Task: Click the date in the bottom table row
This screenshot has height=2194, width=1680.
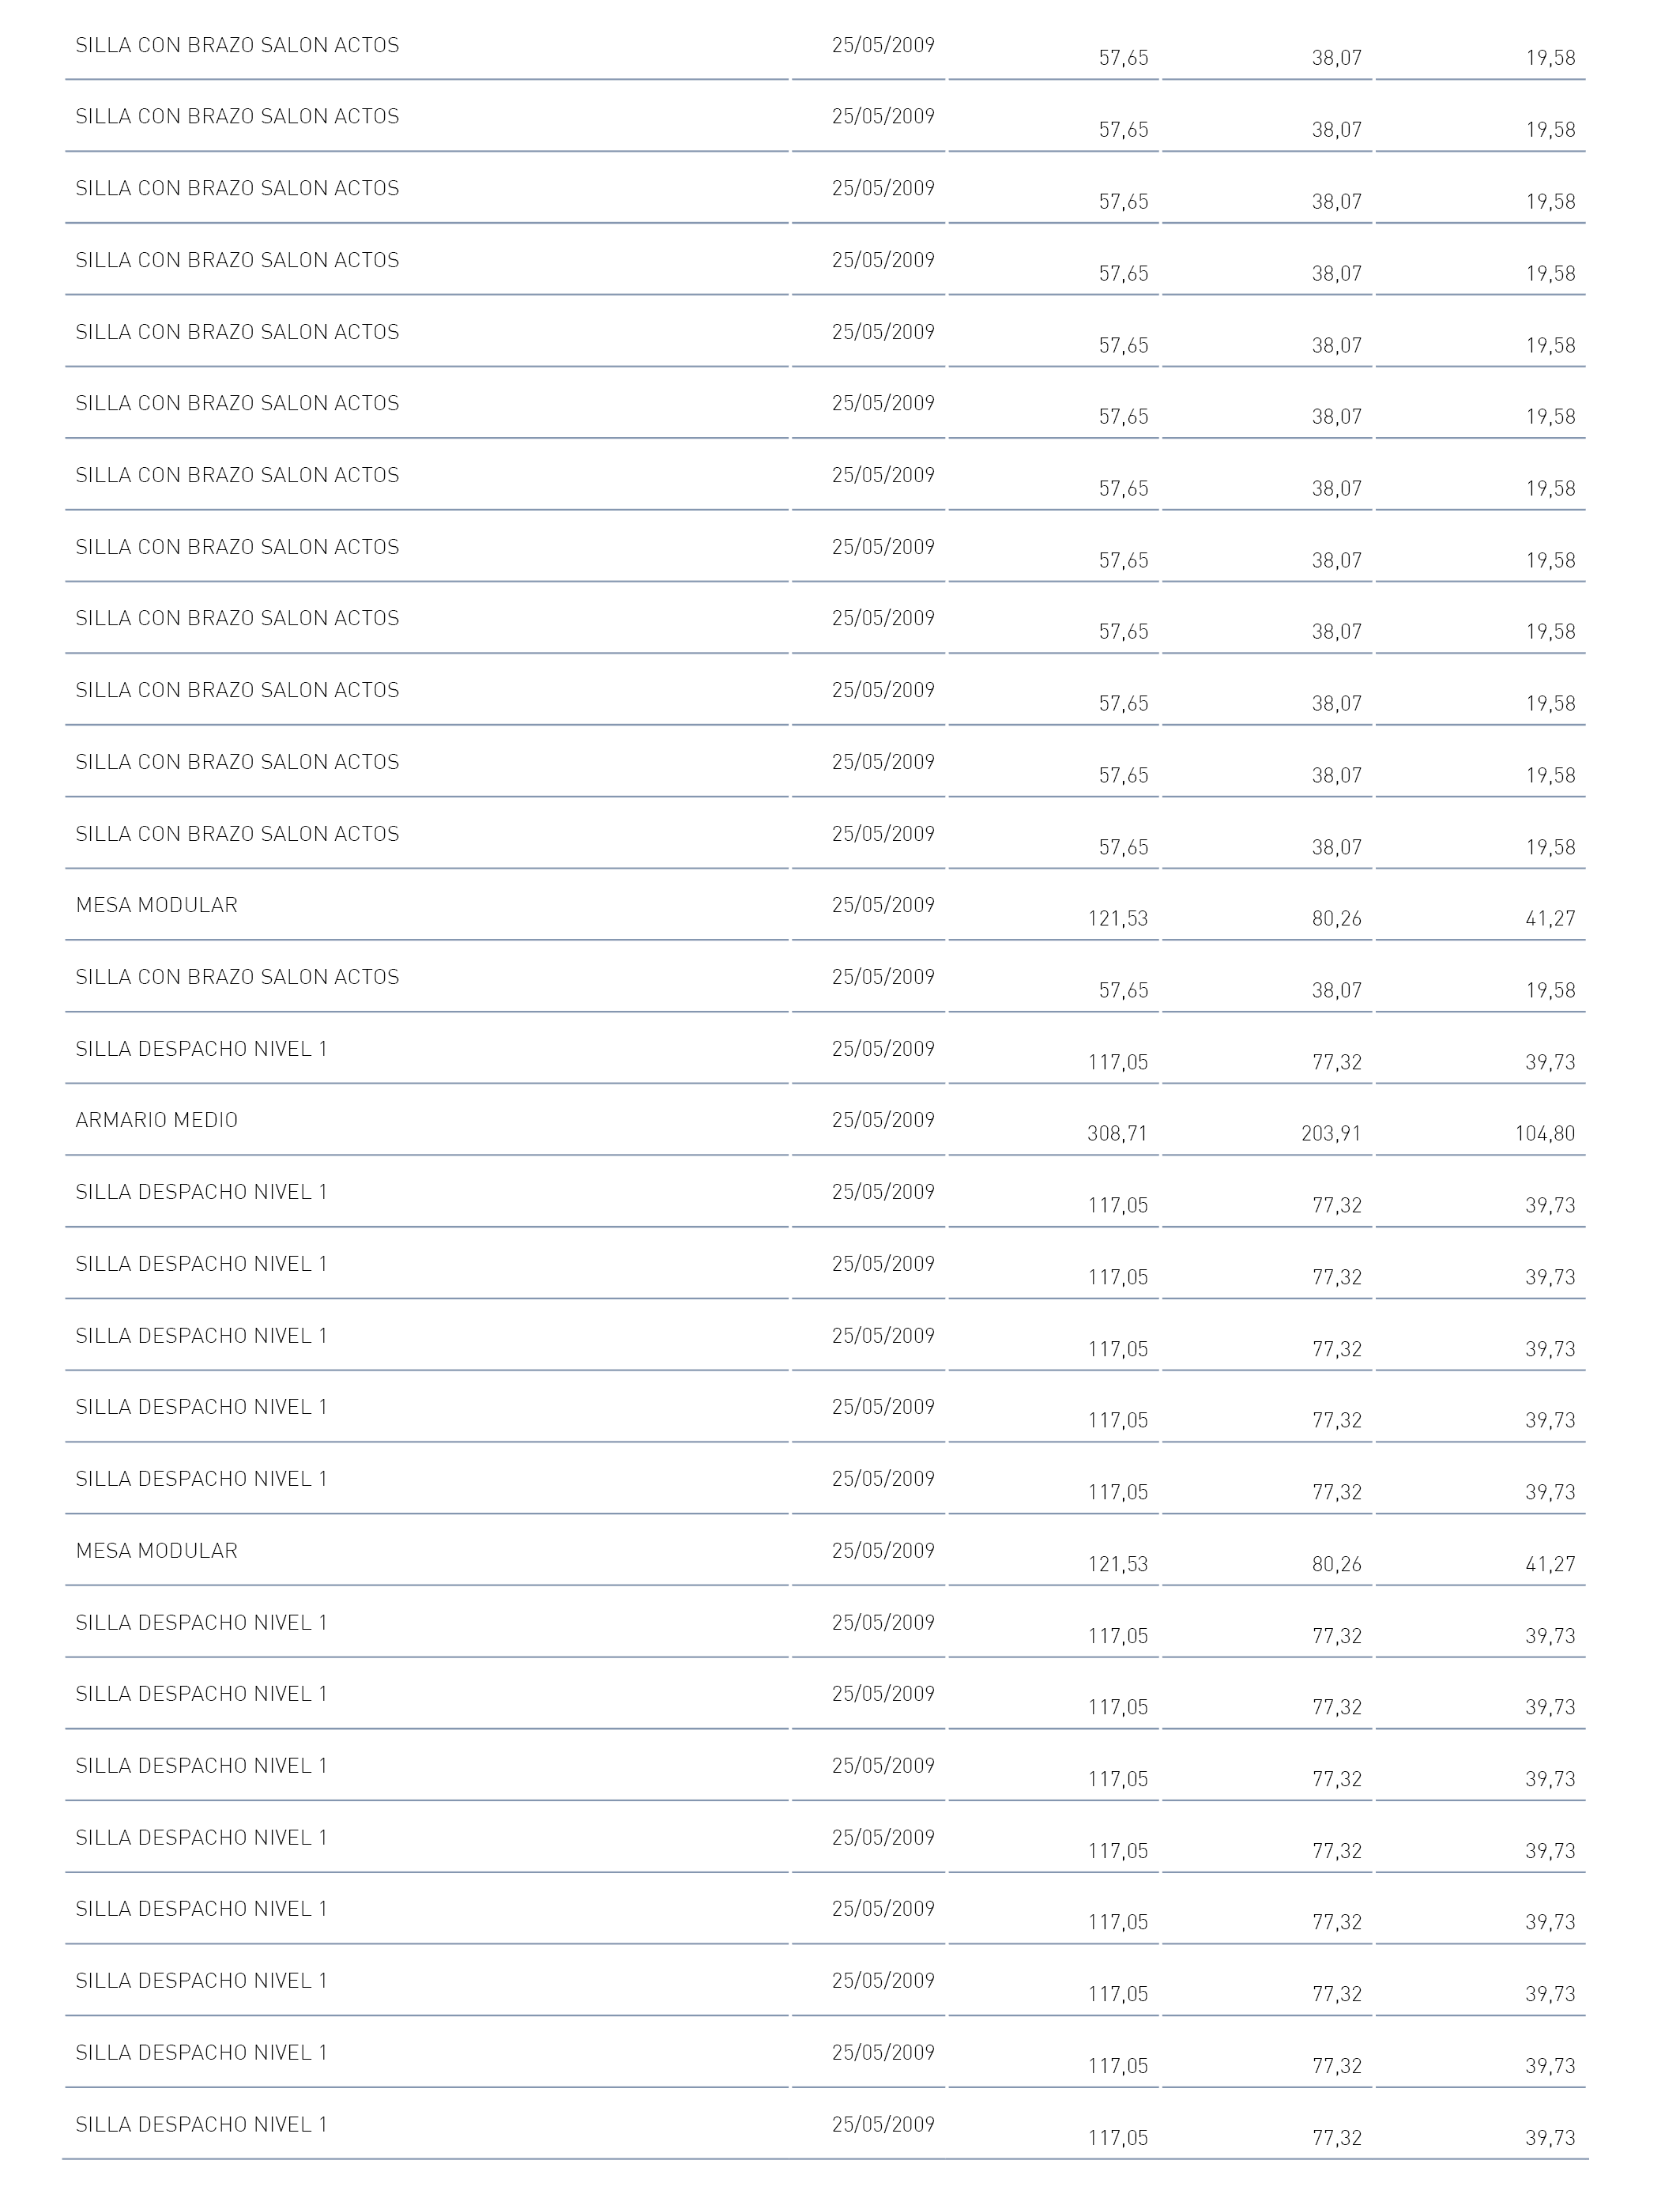Action: pos(883,2124)
